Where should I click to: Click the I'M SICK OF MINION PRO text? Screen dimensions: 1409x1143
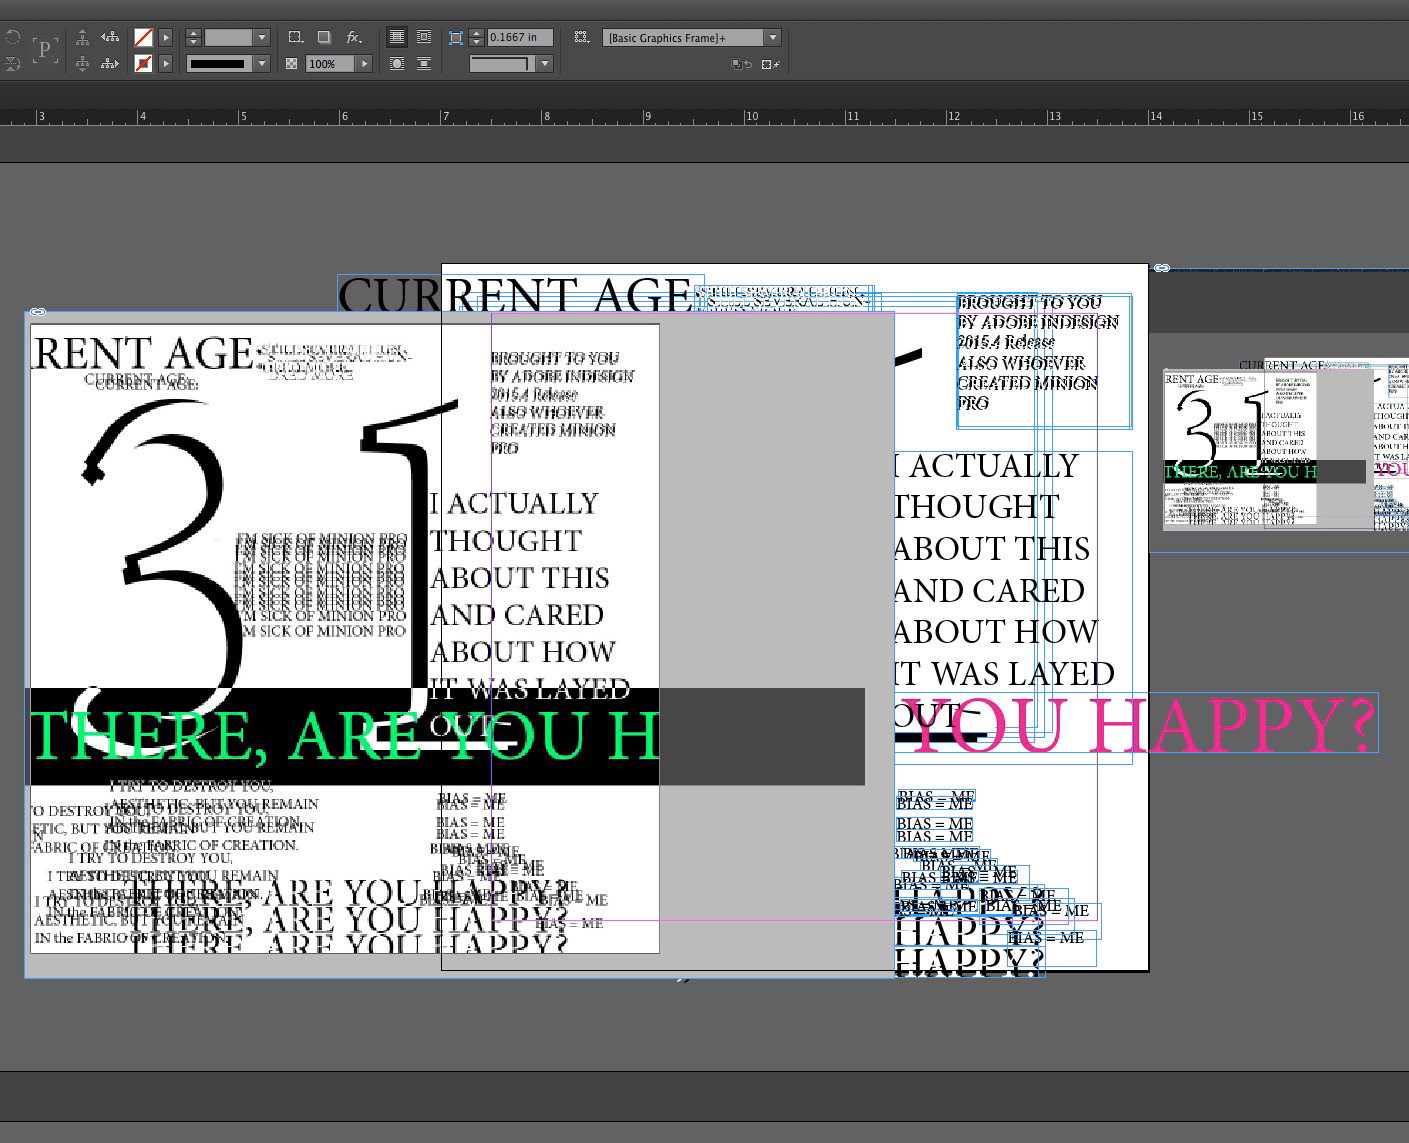pyautogui.click(x=320, y=585)
